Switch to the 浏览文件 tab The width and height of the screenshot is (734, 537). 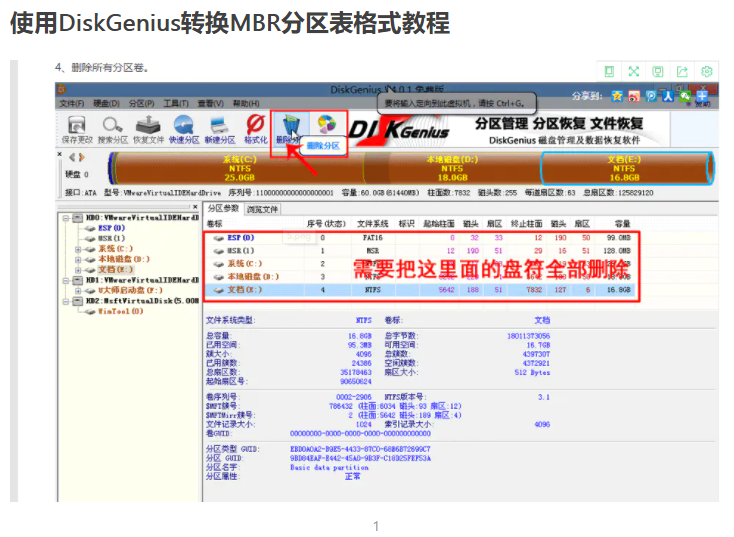(x=262, y=209)
